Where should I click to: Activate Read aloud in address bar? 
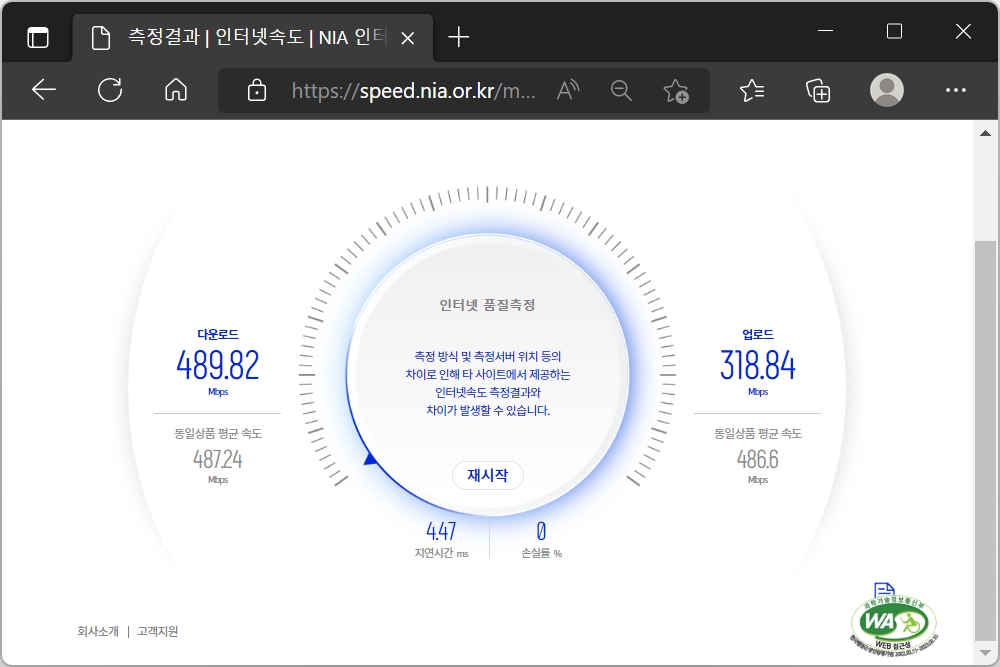coord(568,91)
